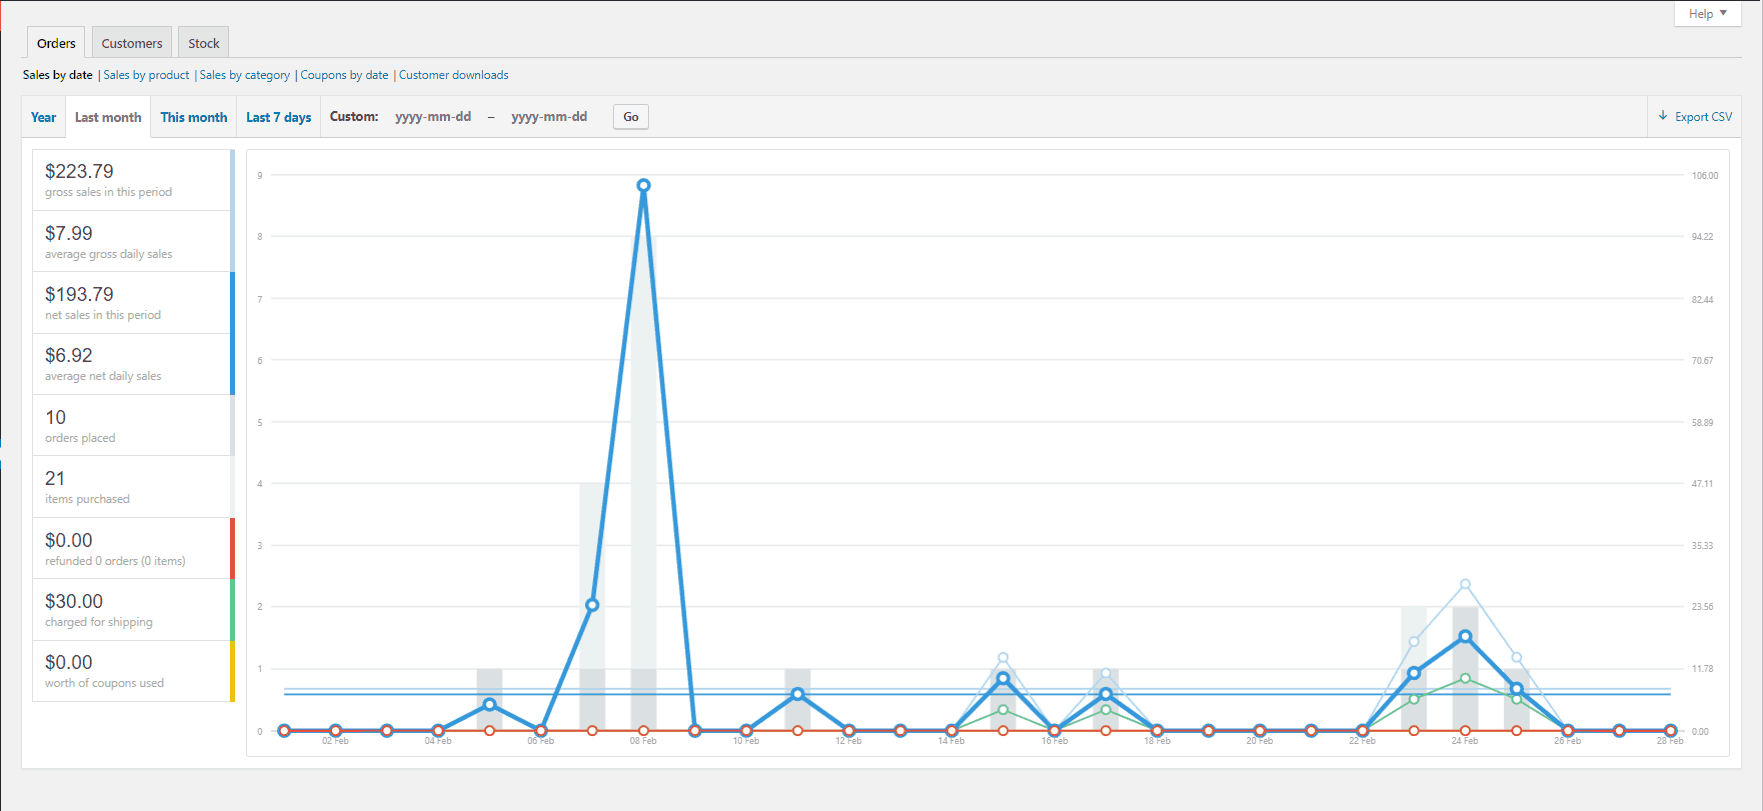The width and height of the screenshot is (1763, 811).
Task: Select This month range
Action: click(x=194, y=117)
